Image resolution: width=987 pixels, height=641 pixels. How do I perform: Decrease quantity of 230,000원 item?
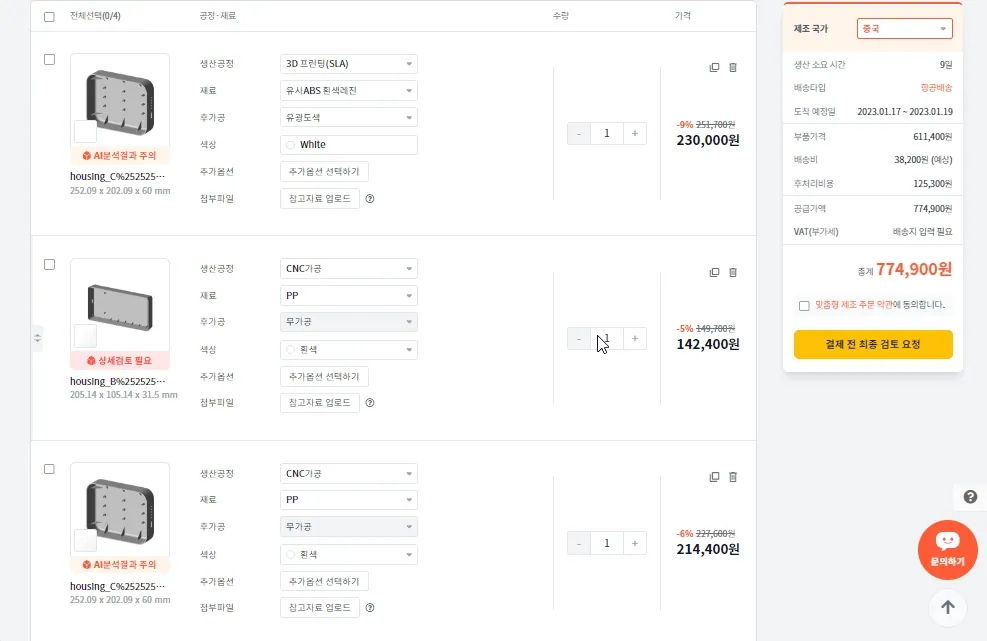coord(578,133)
